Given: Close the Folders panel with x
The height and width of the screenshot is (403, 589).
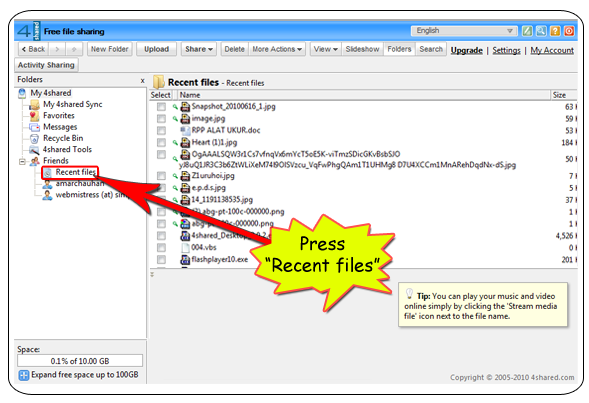Looking at the screenshot, I should [x=142, y=80].
